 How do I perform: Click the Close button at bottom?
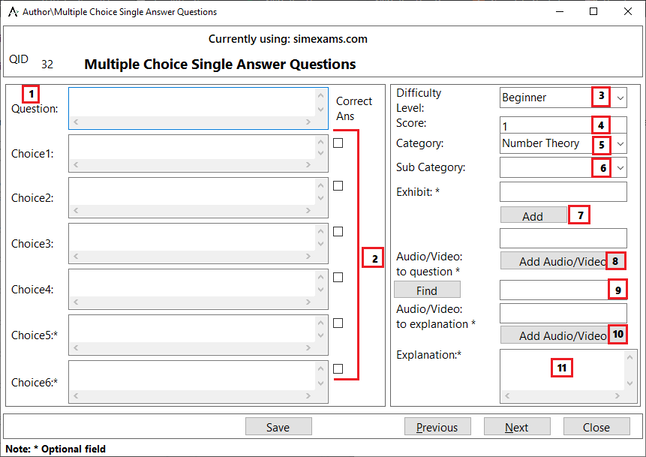point(596,427)
